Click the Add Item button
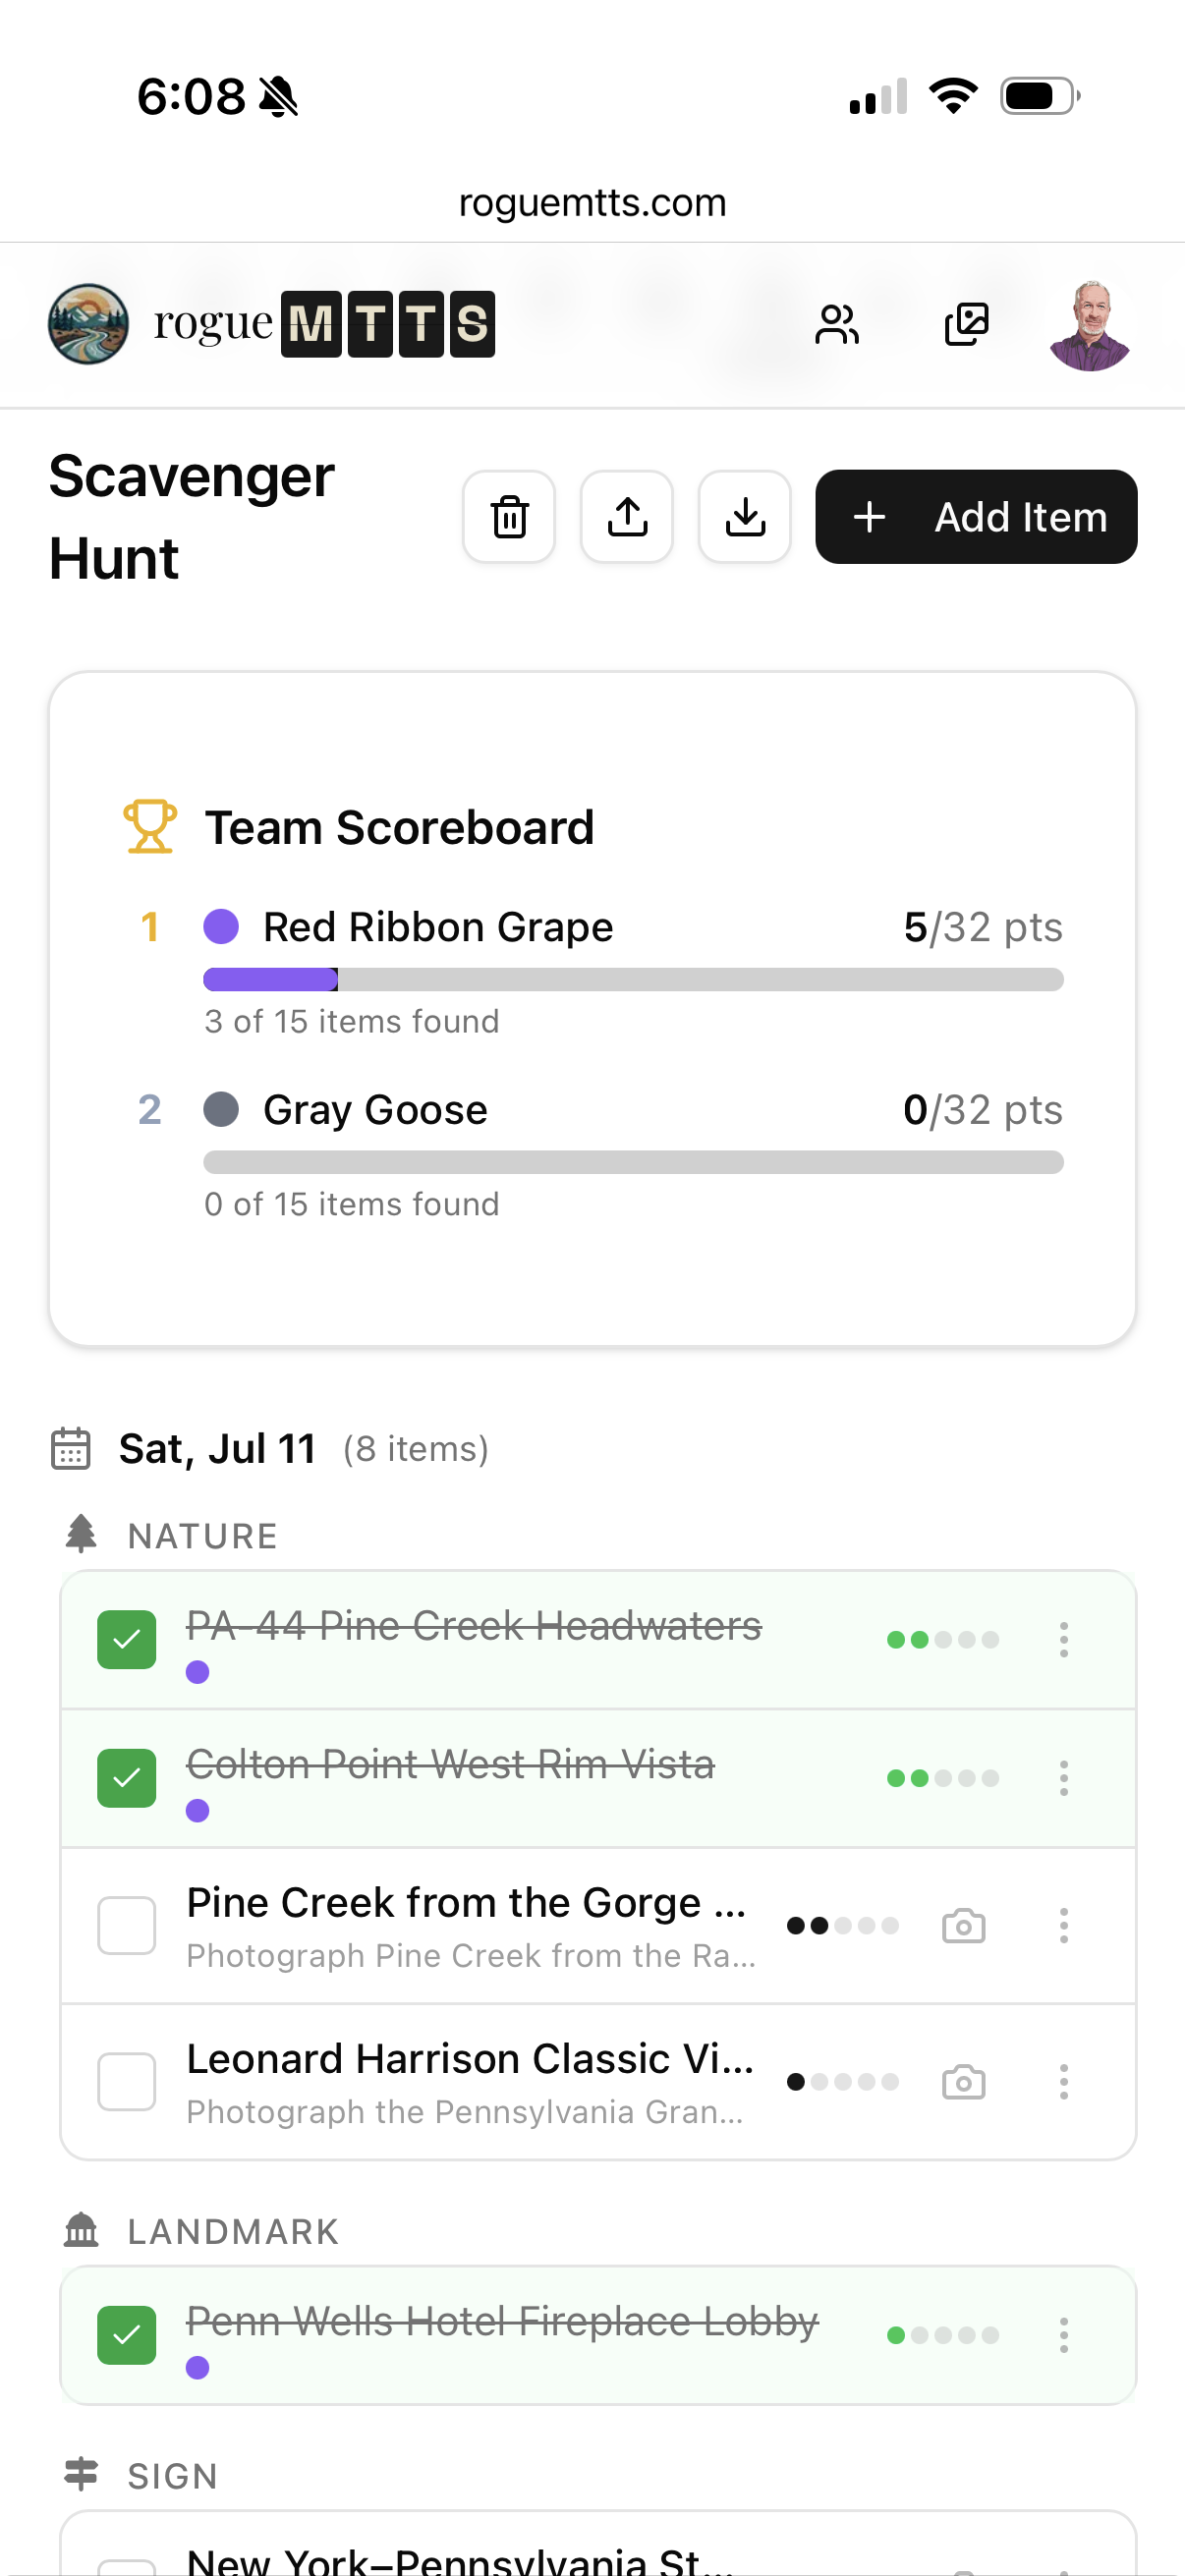 pos(976,517)
